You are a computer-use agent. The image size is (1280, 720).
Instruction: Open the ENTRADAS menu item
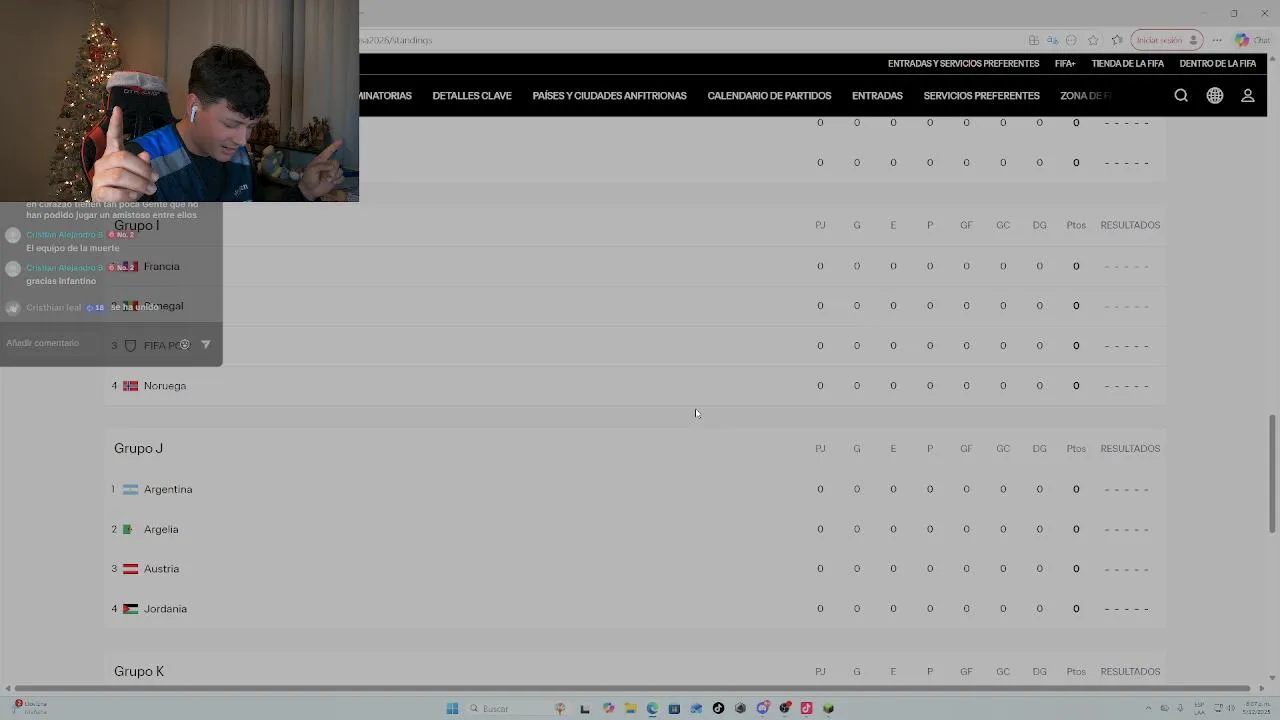(x=877, y=96)
